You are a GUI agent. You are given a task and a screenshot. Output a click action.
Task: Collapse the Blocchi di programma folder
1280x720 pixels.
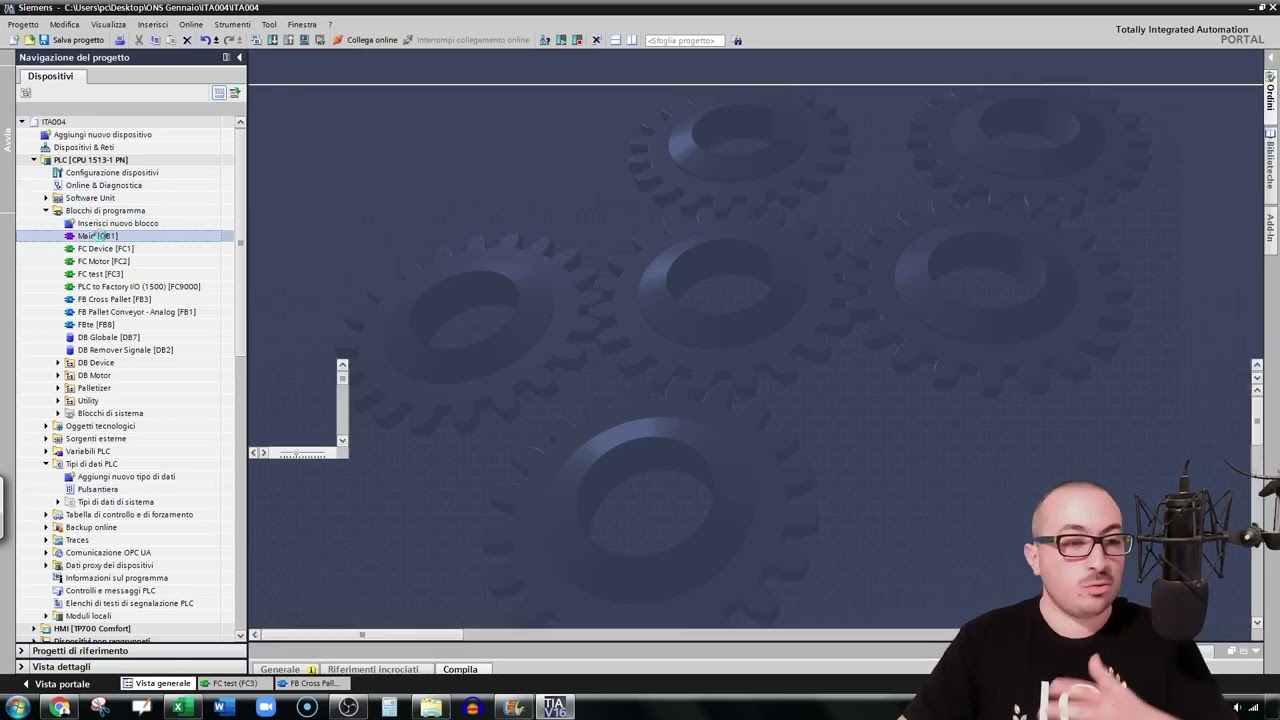45,211
